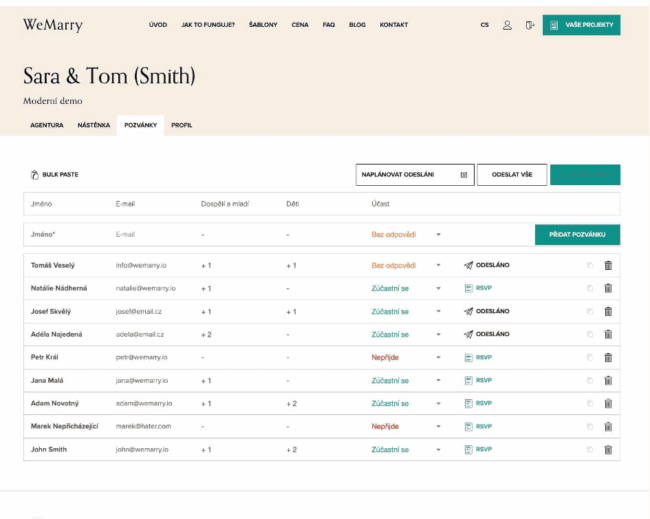Open RSVP form icon for Natálie Nádherná
This screenshot has height=519, width=650.
(468, 288)
